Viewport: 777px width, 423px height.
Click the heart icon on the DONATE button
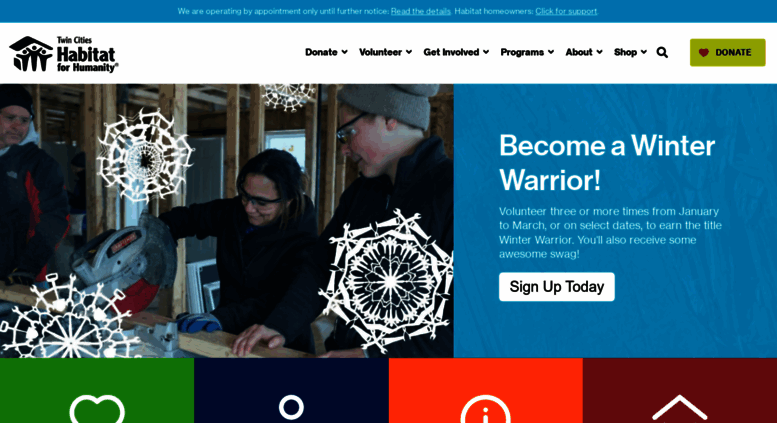pyautogui.click(x=704, y=53)
